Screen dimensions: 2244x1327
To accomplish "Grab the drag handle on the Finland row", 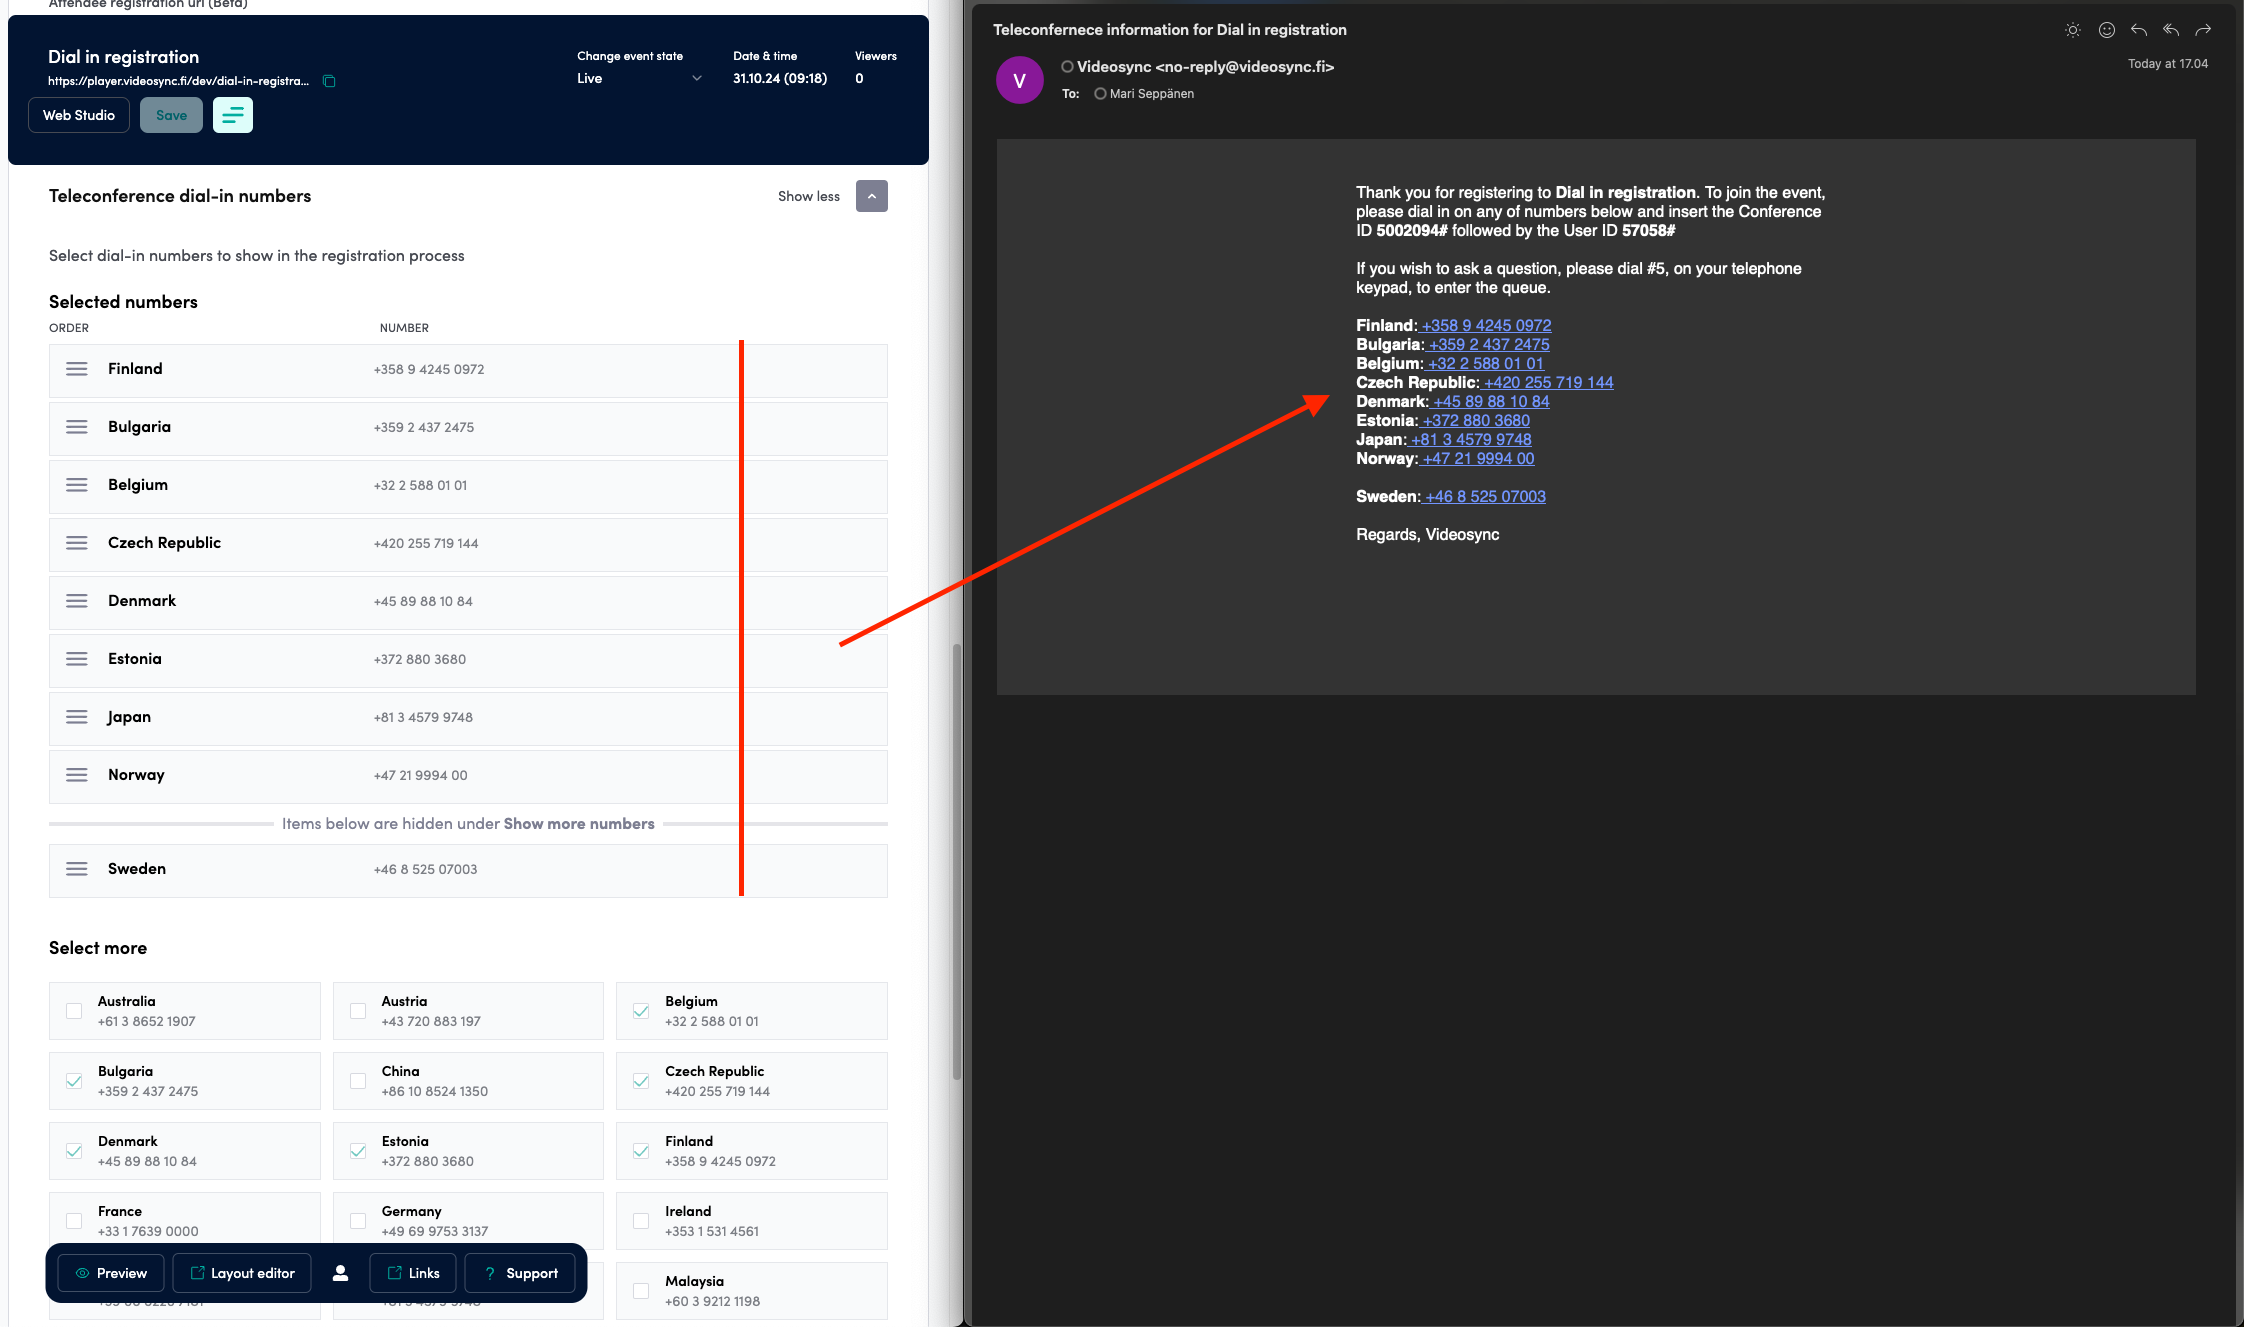I will [x=77, y=369].
